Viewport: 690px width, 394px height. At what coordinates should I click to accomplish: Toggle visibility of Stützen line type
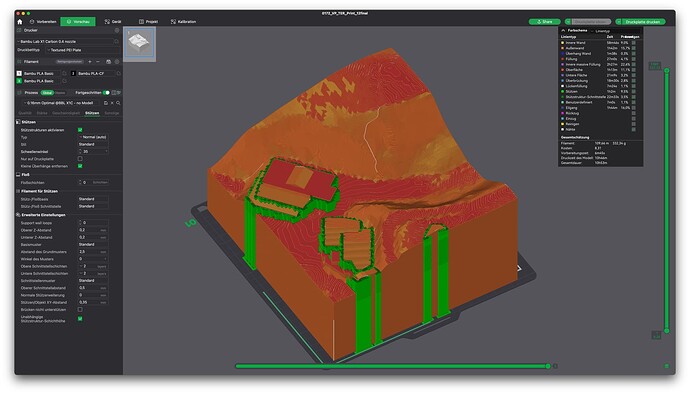pos(634,92)
